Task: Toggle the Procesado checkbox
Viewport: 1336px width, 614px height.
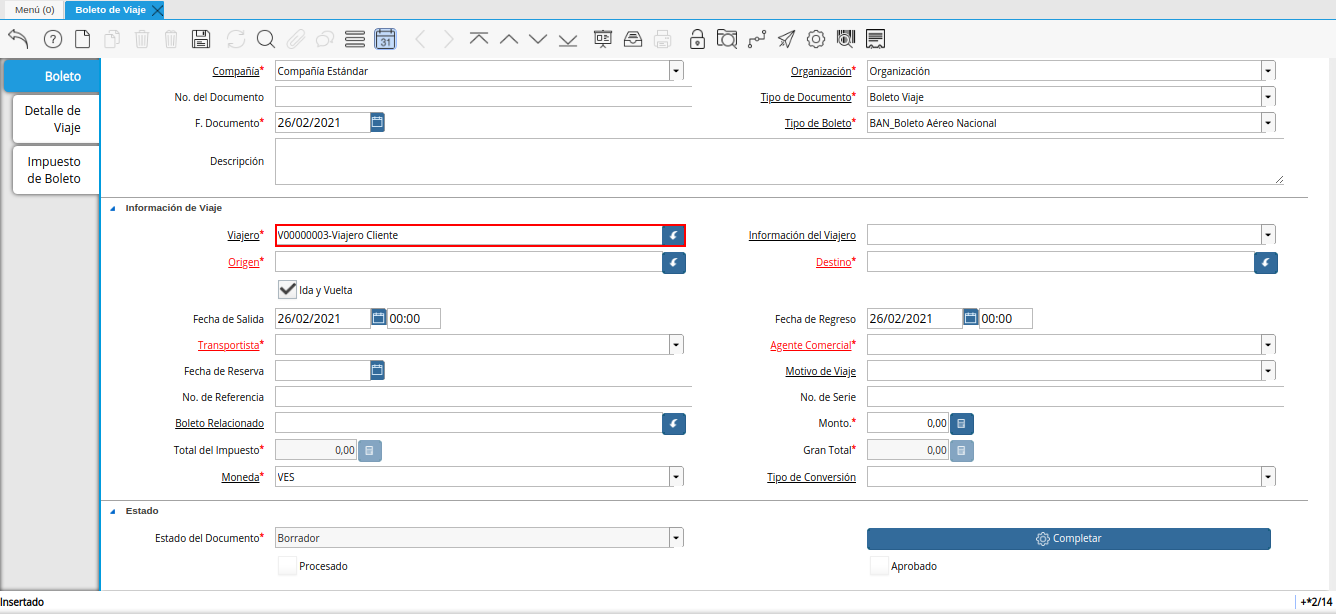Action: (287, 566)
